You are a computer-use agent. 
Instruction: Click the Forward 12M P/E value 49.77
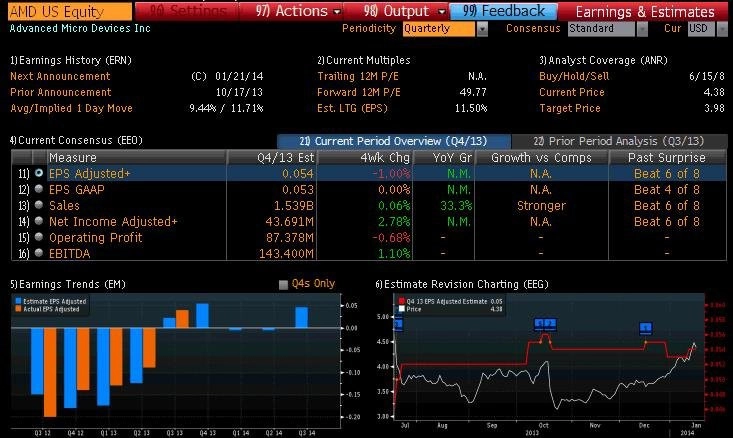pyautogui.click(x=473, y=92)
